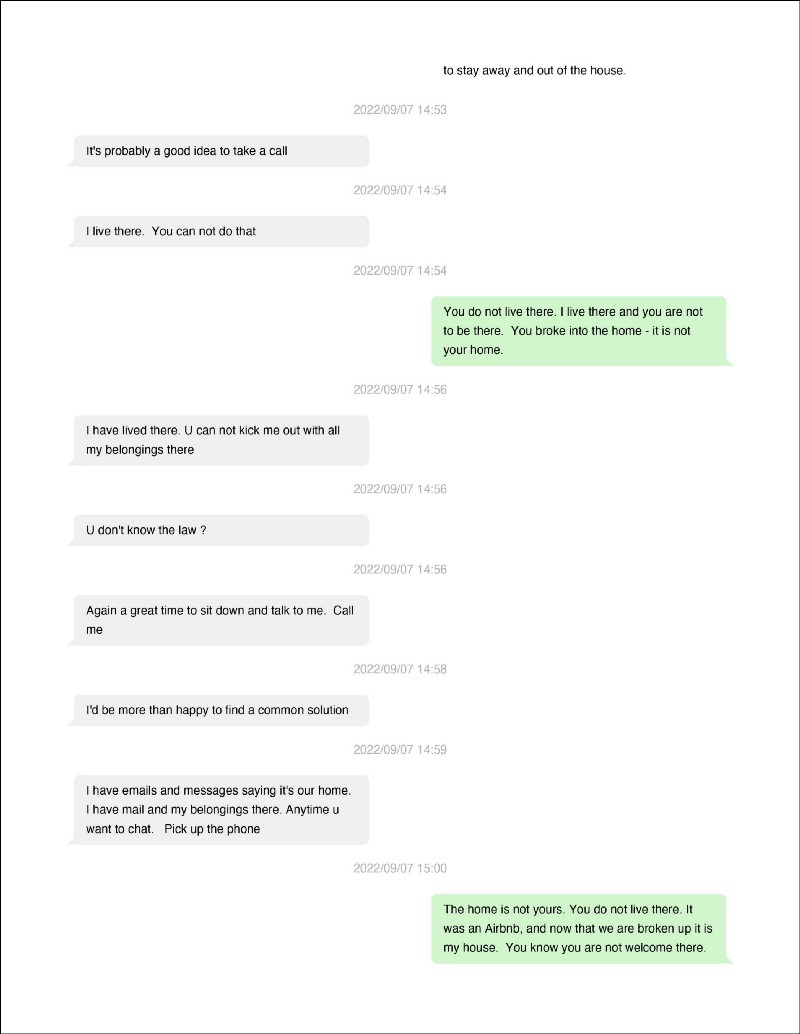Click the 14:58 timestamp
The width and height of the screenshot is (800, 1034).
click(x=399, y=669)
